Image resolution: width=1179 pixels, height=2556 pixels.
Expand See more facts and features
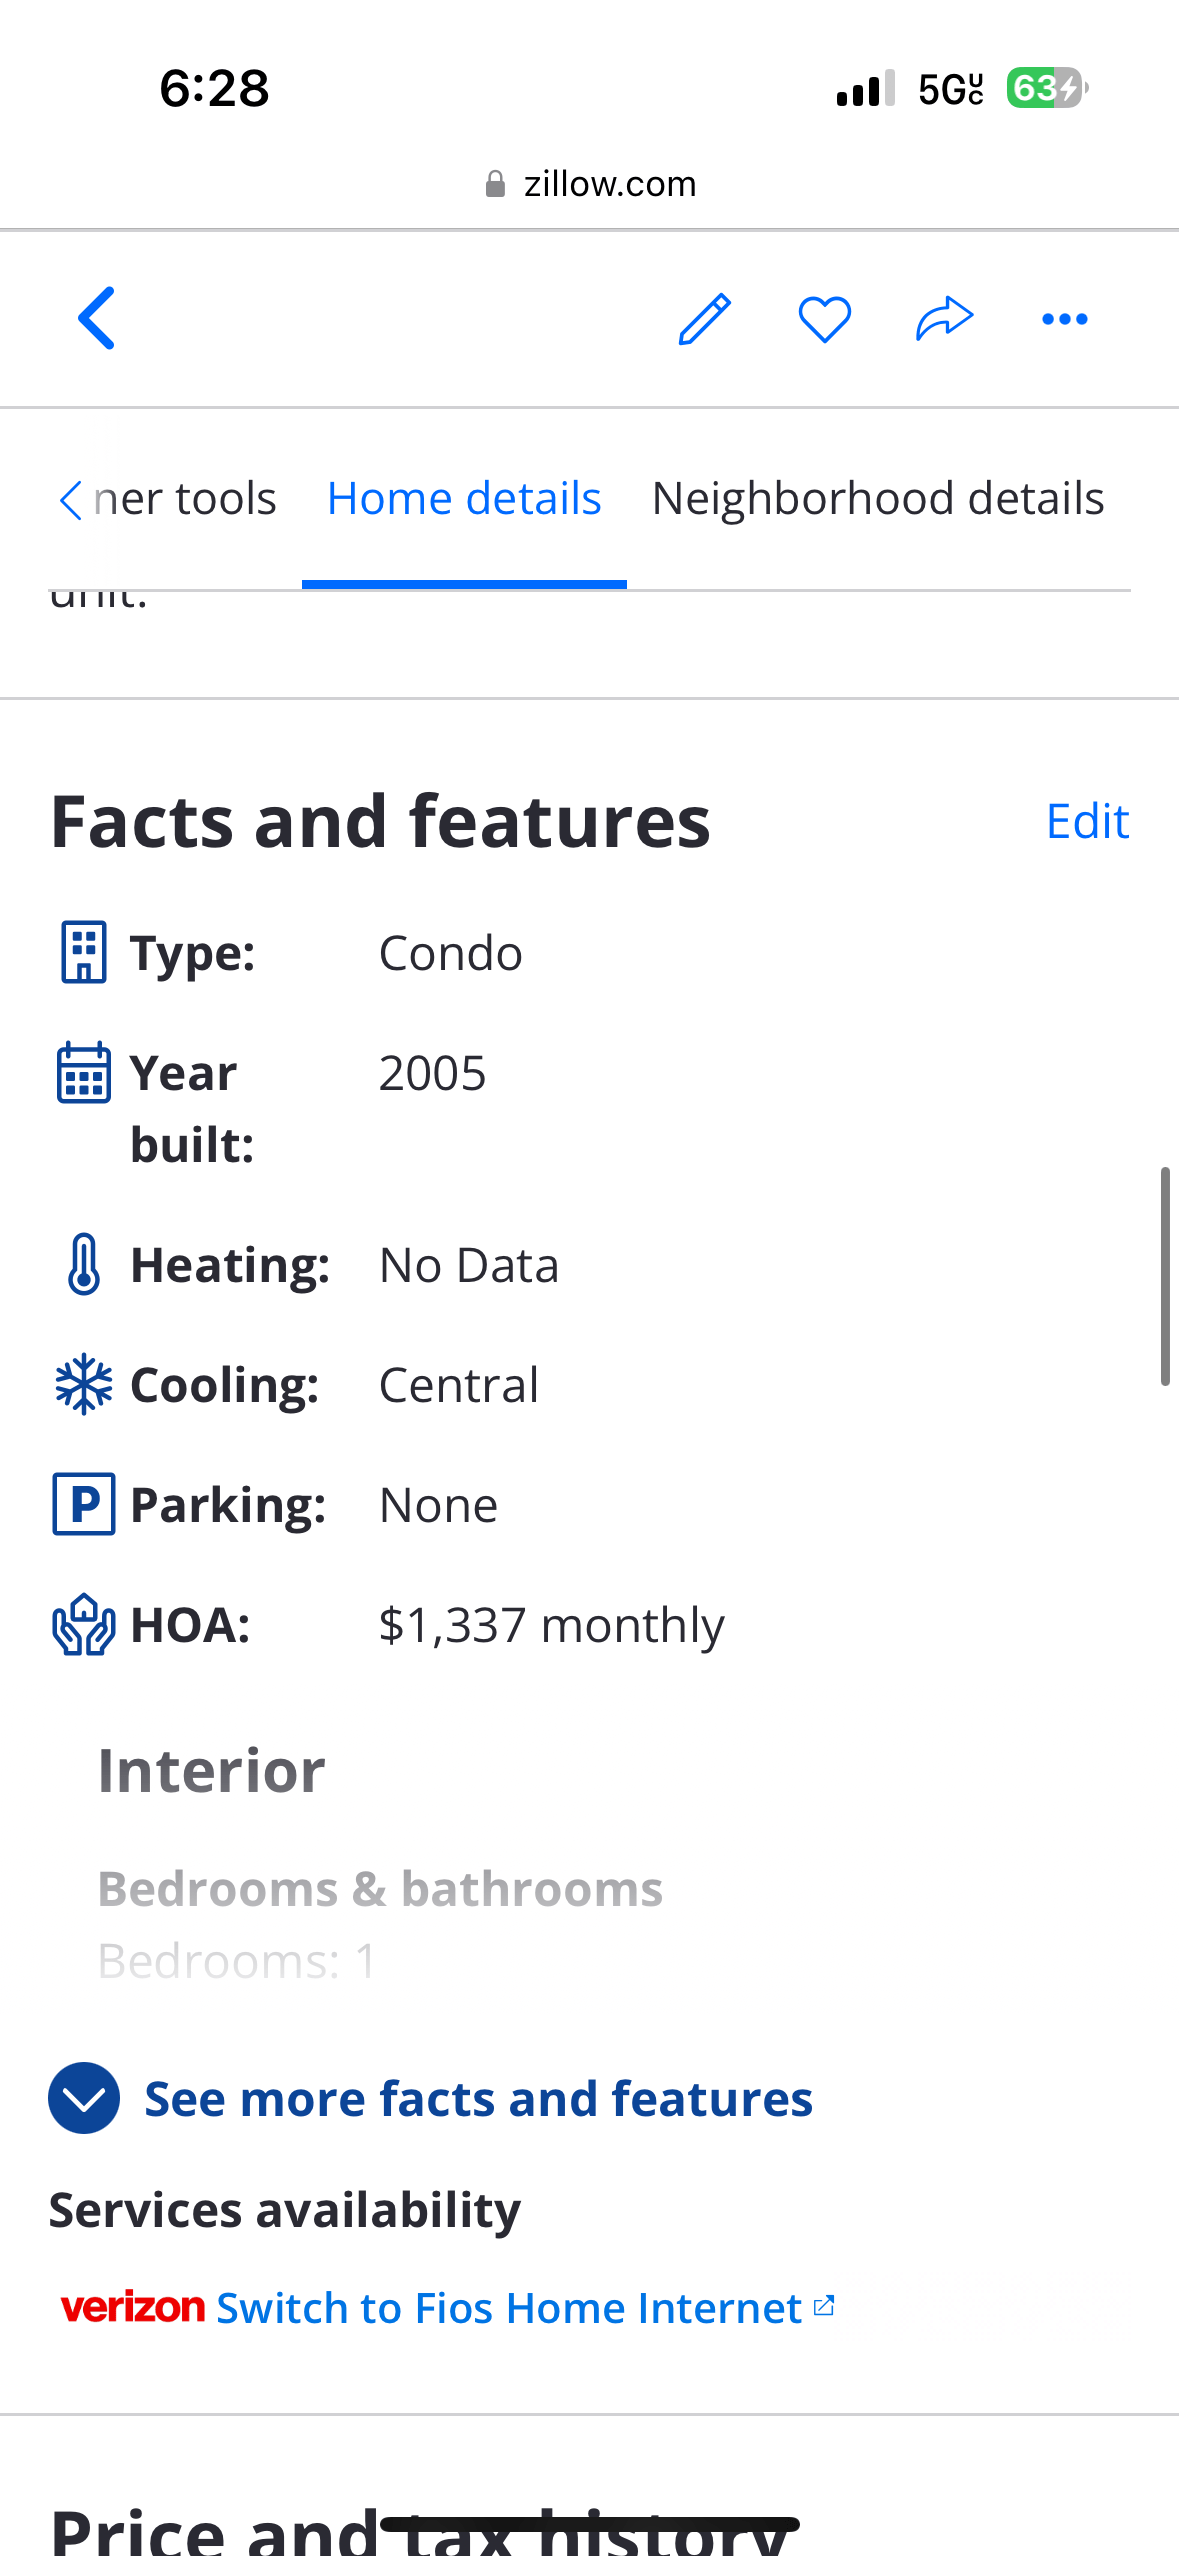431,2098
